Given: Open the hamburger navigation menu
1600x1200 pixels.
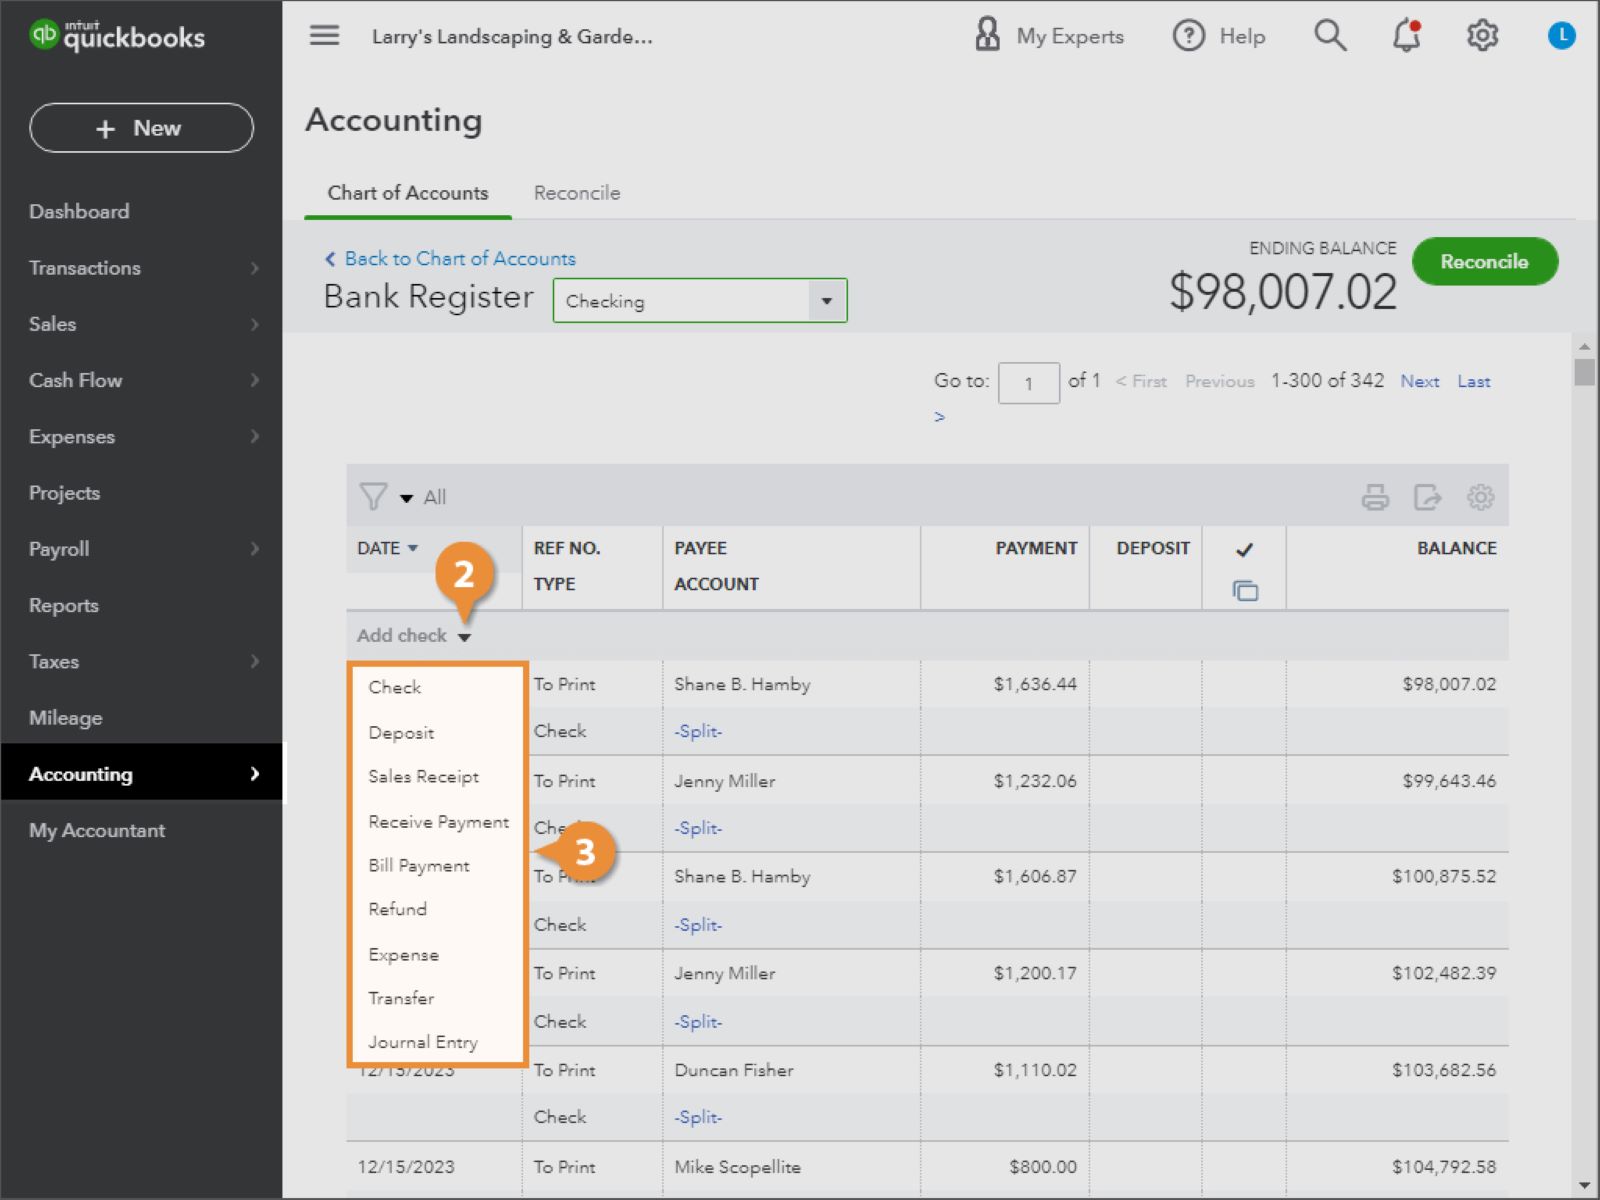Looking at the screenshot, I should click(x=323, y=35).
